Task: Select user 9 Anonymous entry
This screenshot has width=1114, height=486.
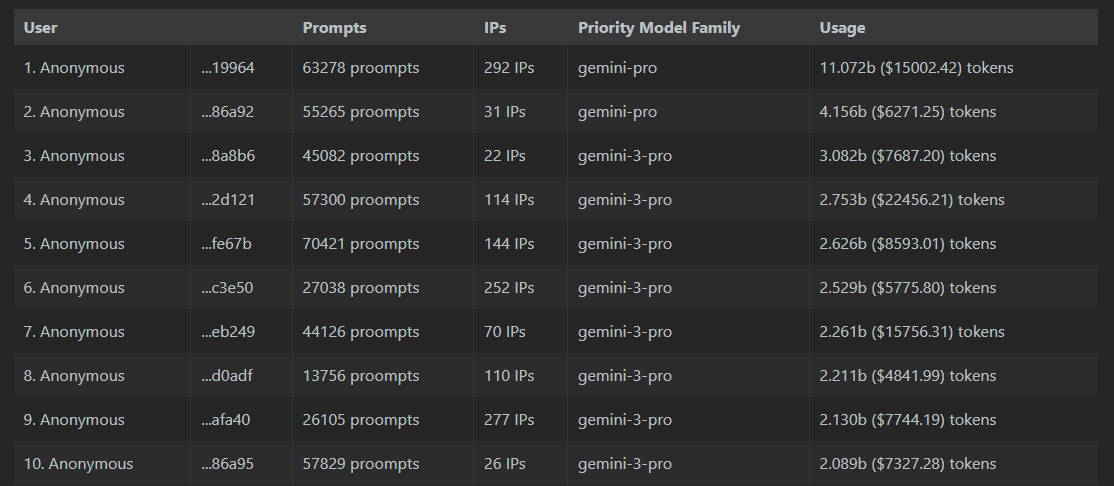Action: [x=74, y=421]
